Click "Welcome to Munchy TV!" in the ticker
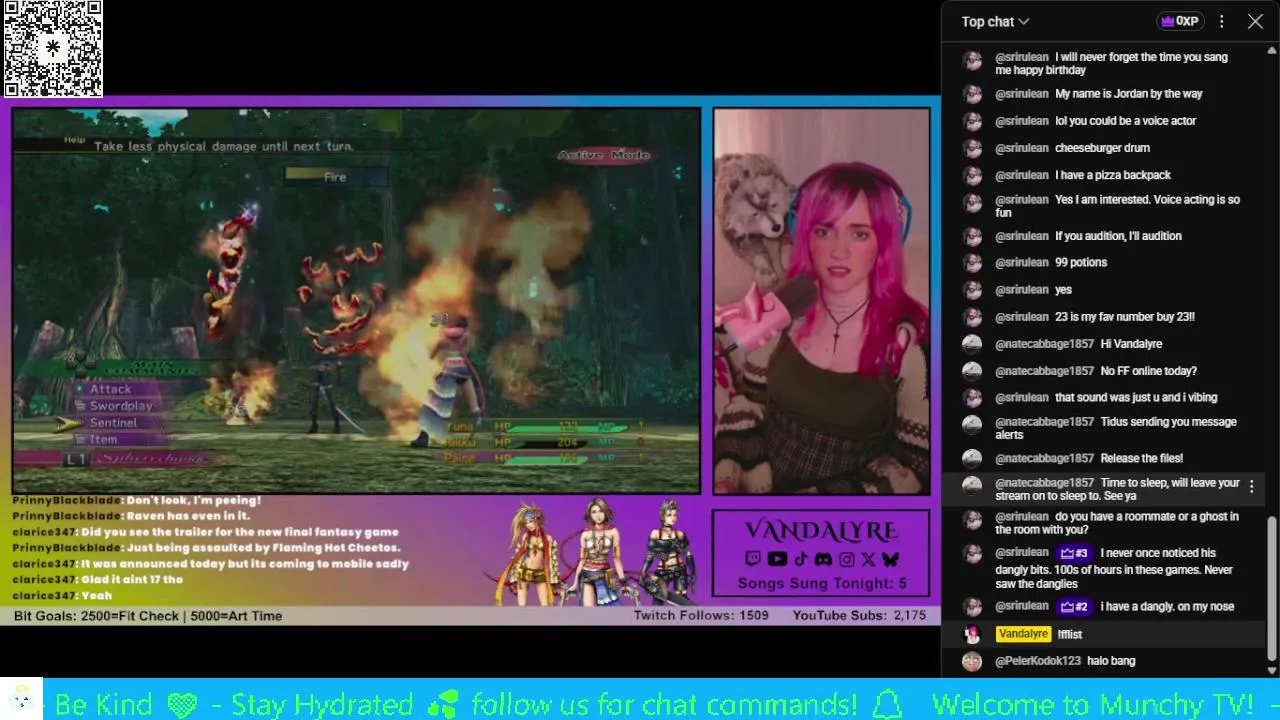 (1092, 703)
